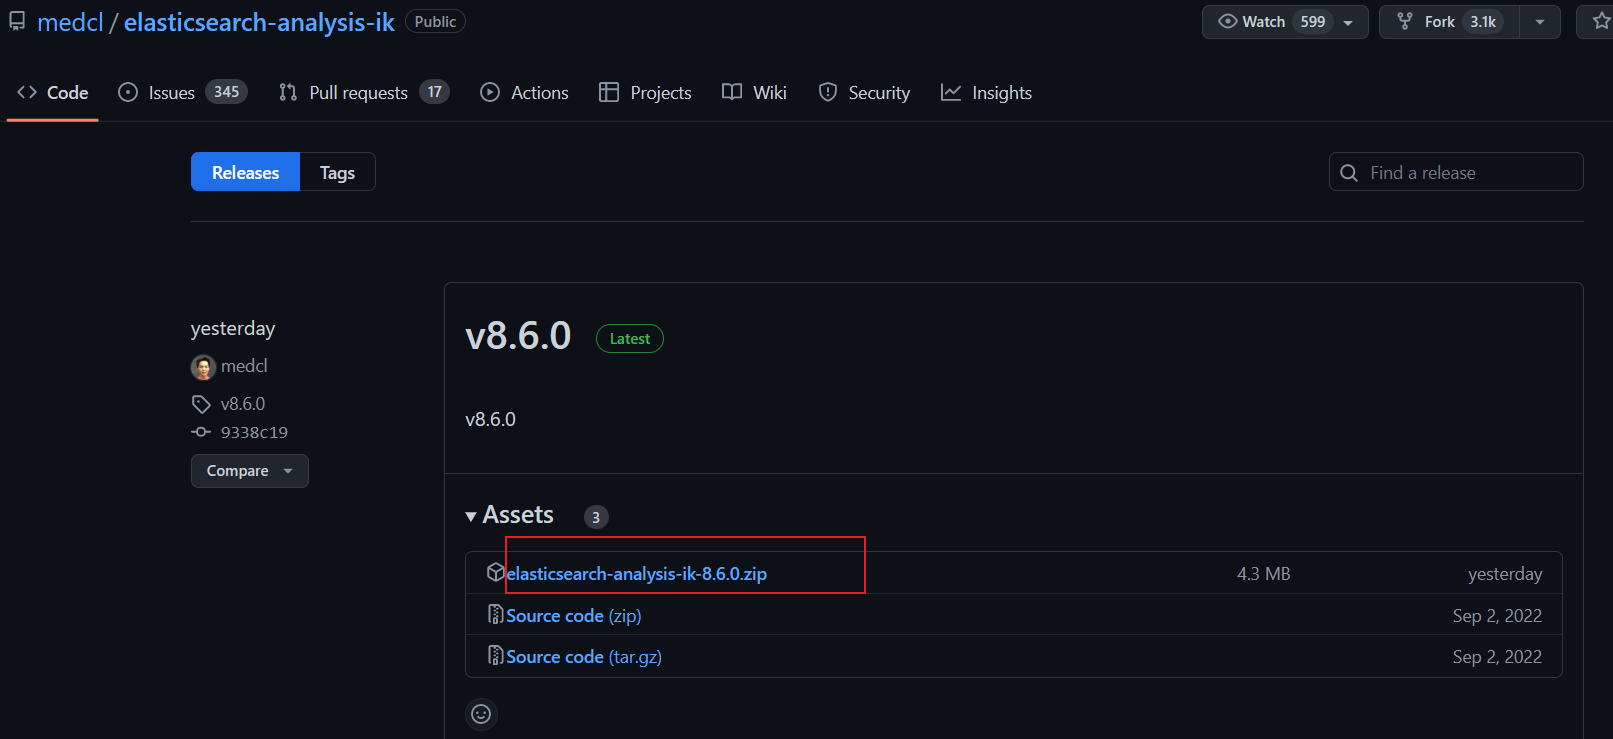
Task: Fork the repository
Action: pyautogui.click(x=1449, y=22)
